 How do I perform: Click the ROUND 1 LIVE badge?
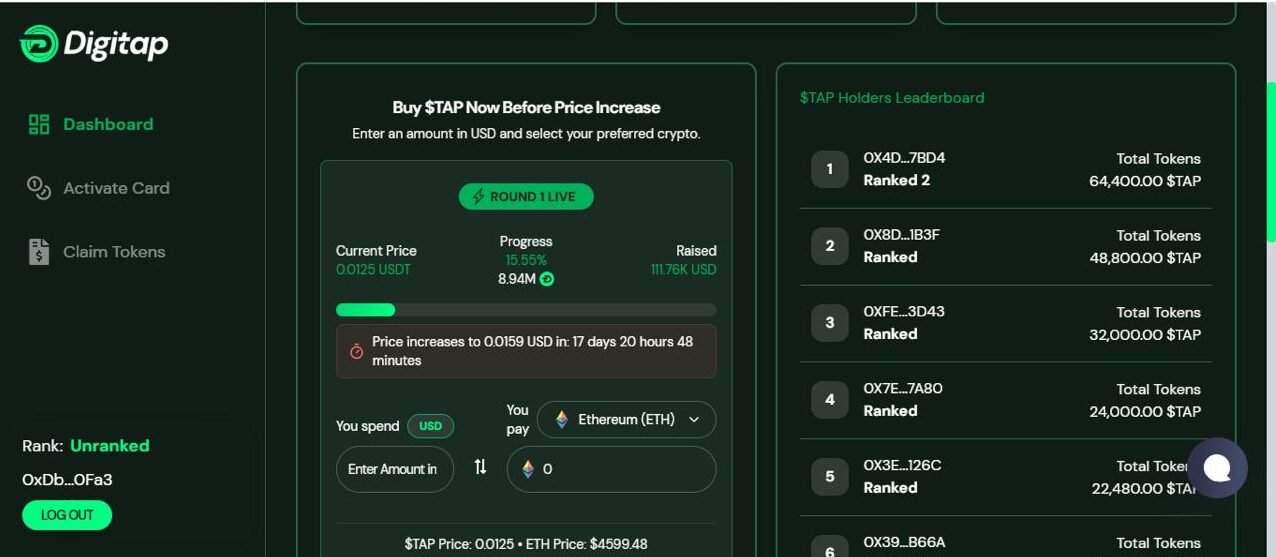point(526,197)
